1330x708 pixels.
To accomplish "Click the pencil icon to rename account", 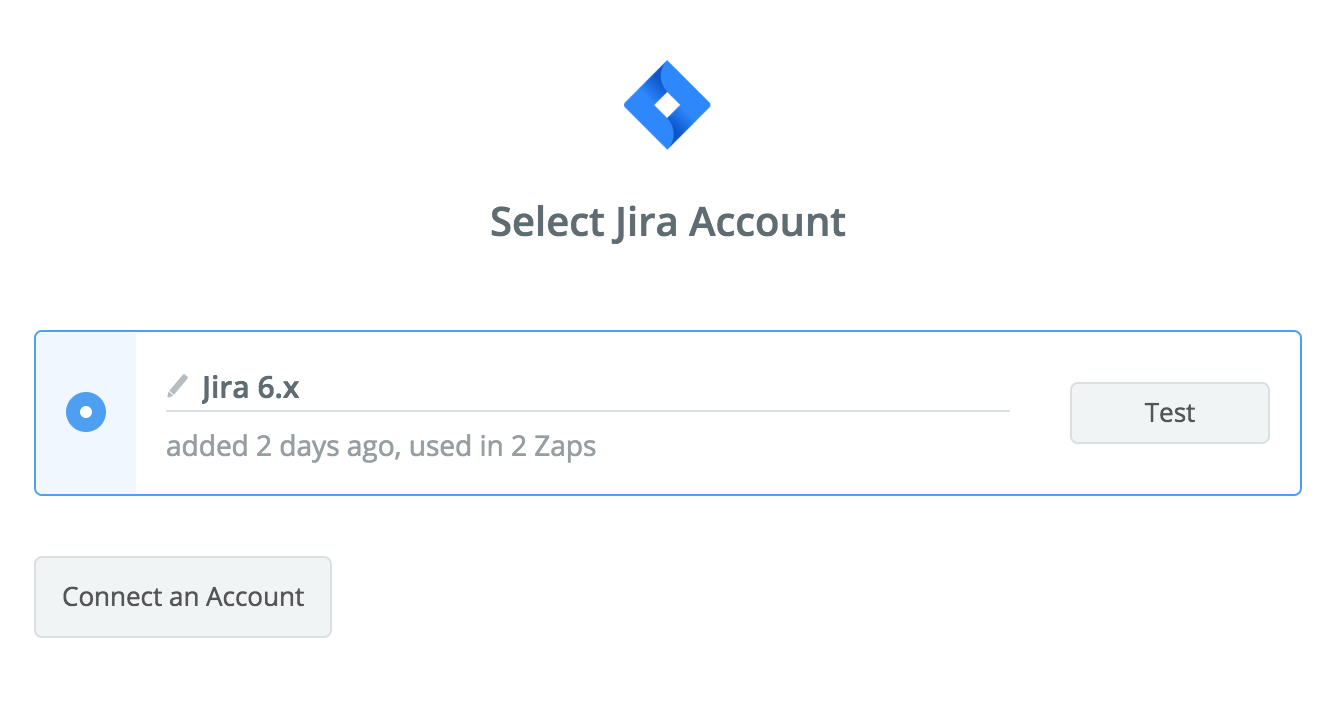I will pos(177,386).
